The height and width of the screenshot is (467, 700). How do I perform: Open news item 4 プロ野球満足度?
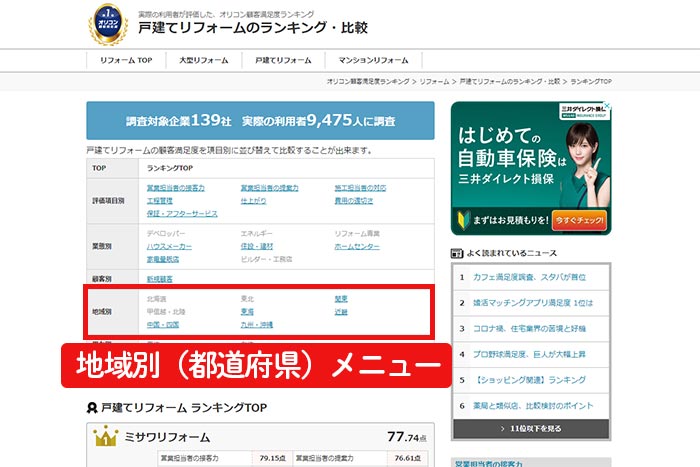coord(529,354)
